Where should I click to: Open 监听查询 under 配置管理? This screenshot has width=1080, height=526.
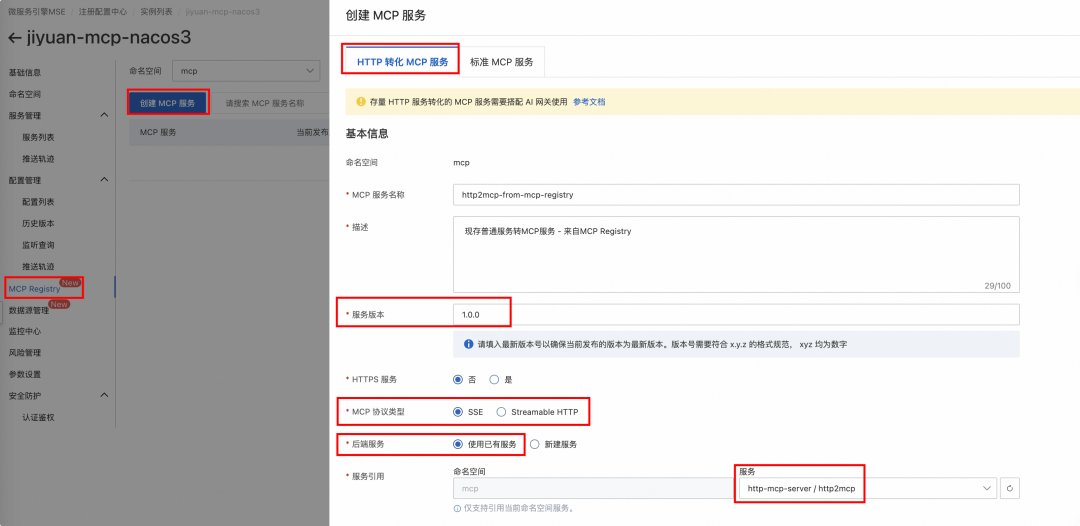pyautogui.click(x=39, y=244)
